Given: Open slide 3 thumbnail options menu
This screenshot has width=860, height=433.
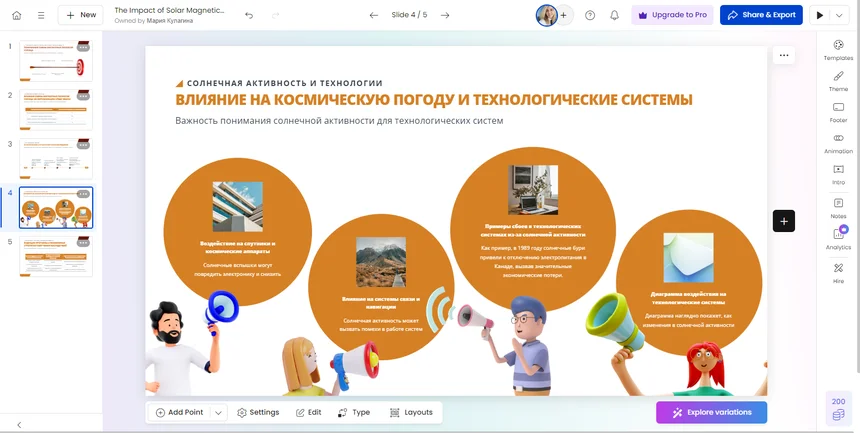Looking at the screenshot, I should tap(83, 145).
